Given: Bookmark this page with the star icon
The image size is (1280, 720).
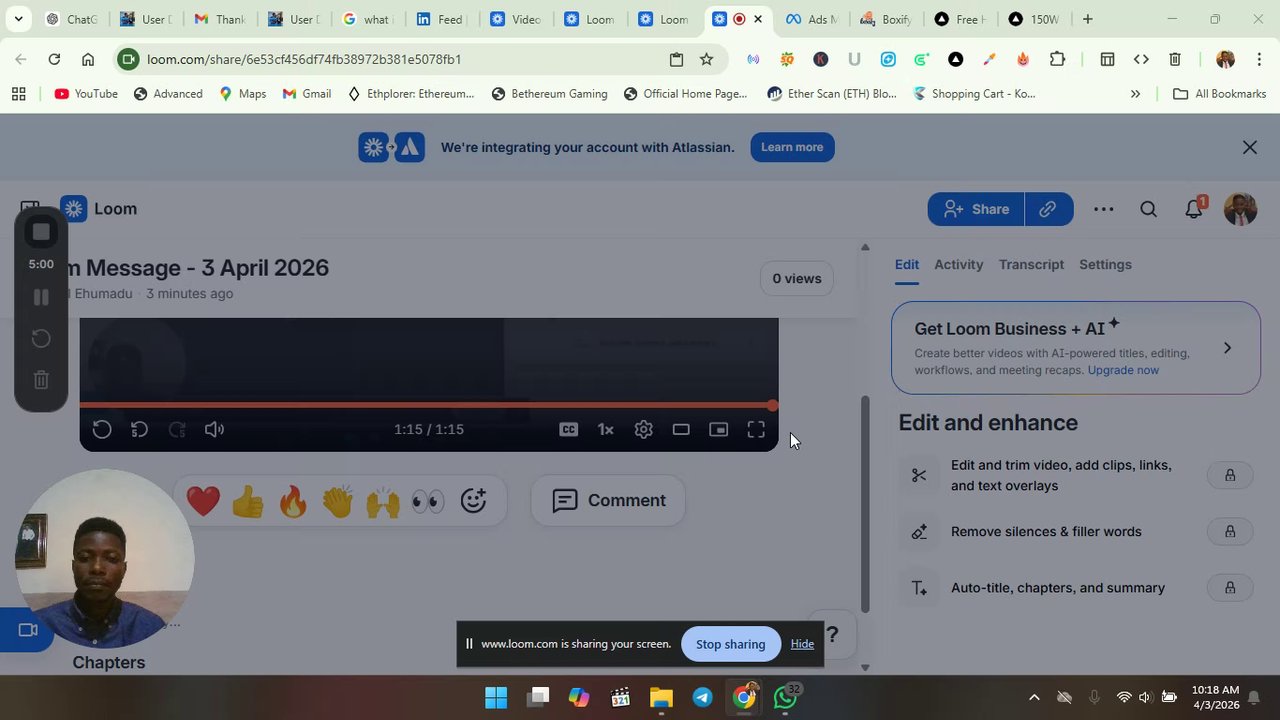Looking at the screenshot, I should point(706,59).
